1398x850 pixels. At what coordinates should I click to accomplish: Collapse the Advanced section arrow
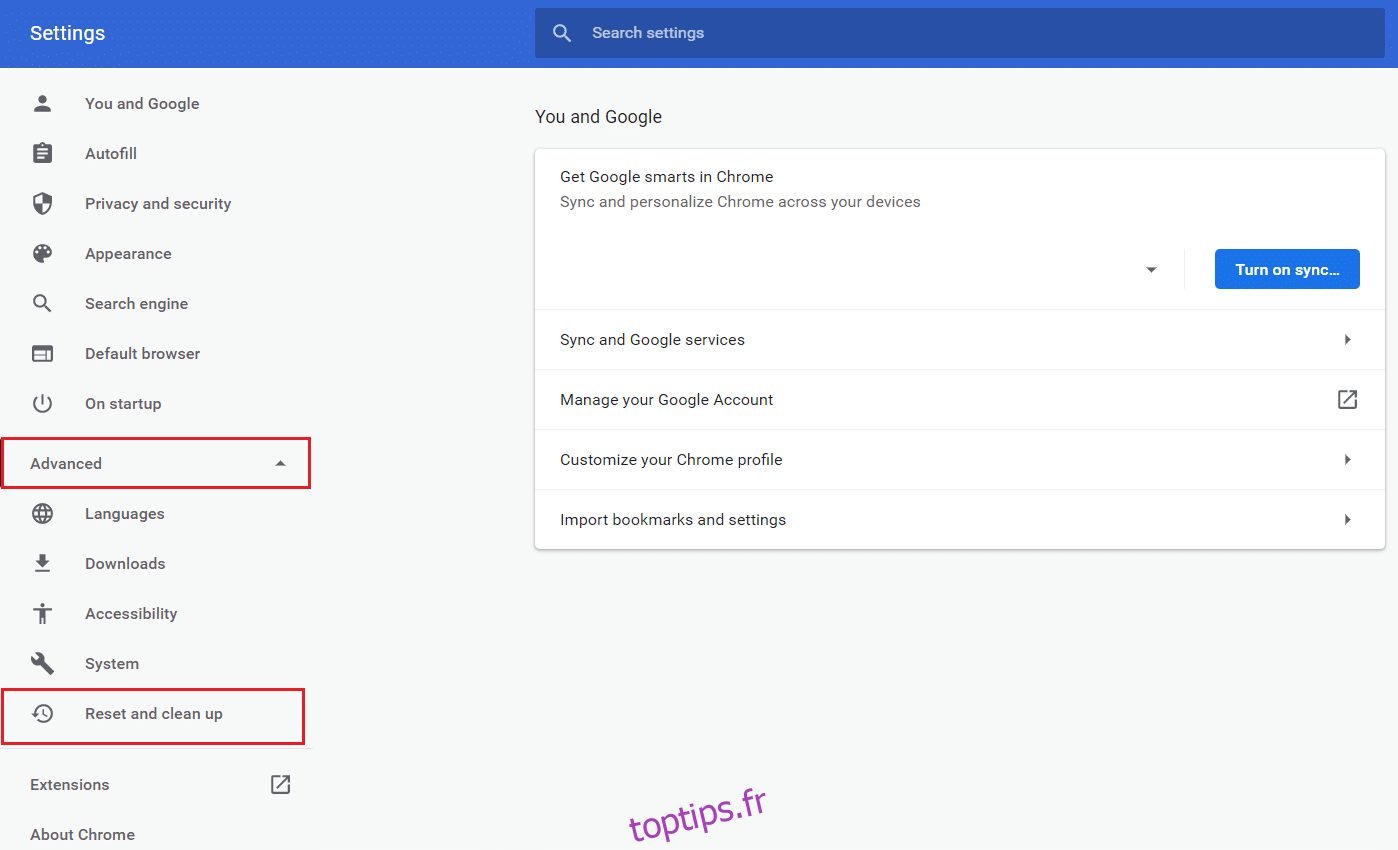pyautogui.click(x=281, y=463)
